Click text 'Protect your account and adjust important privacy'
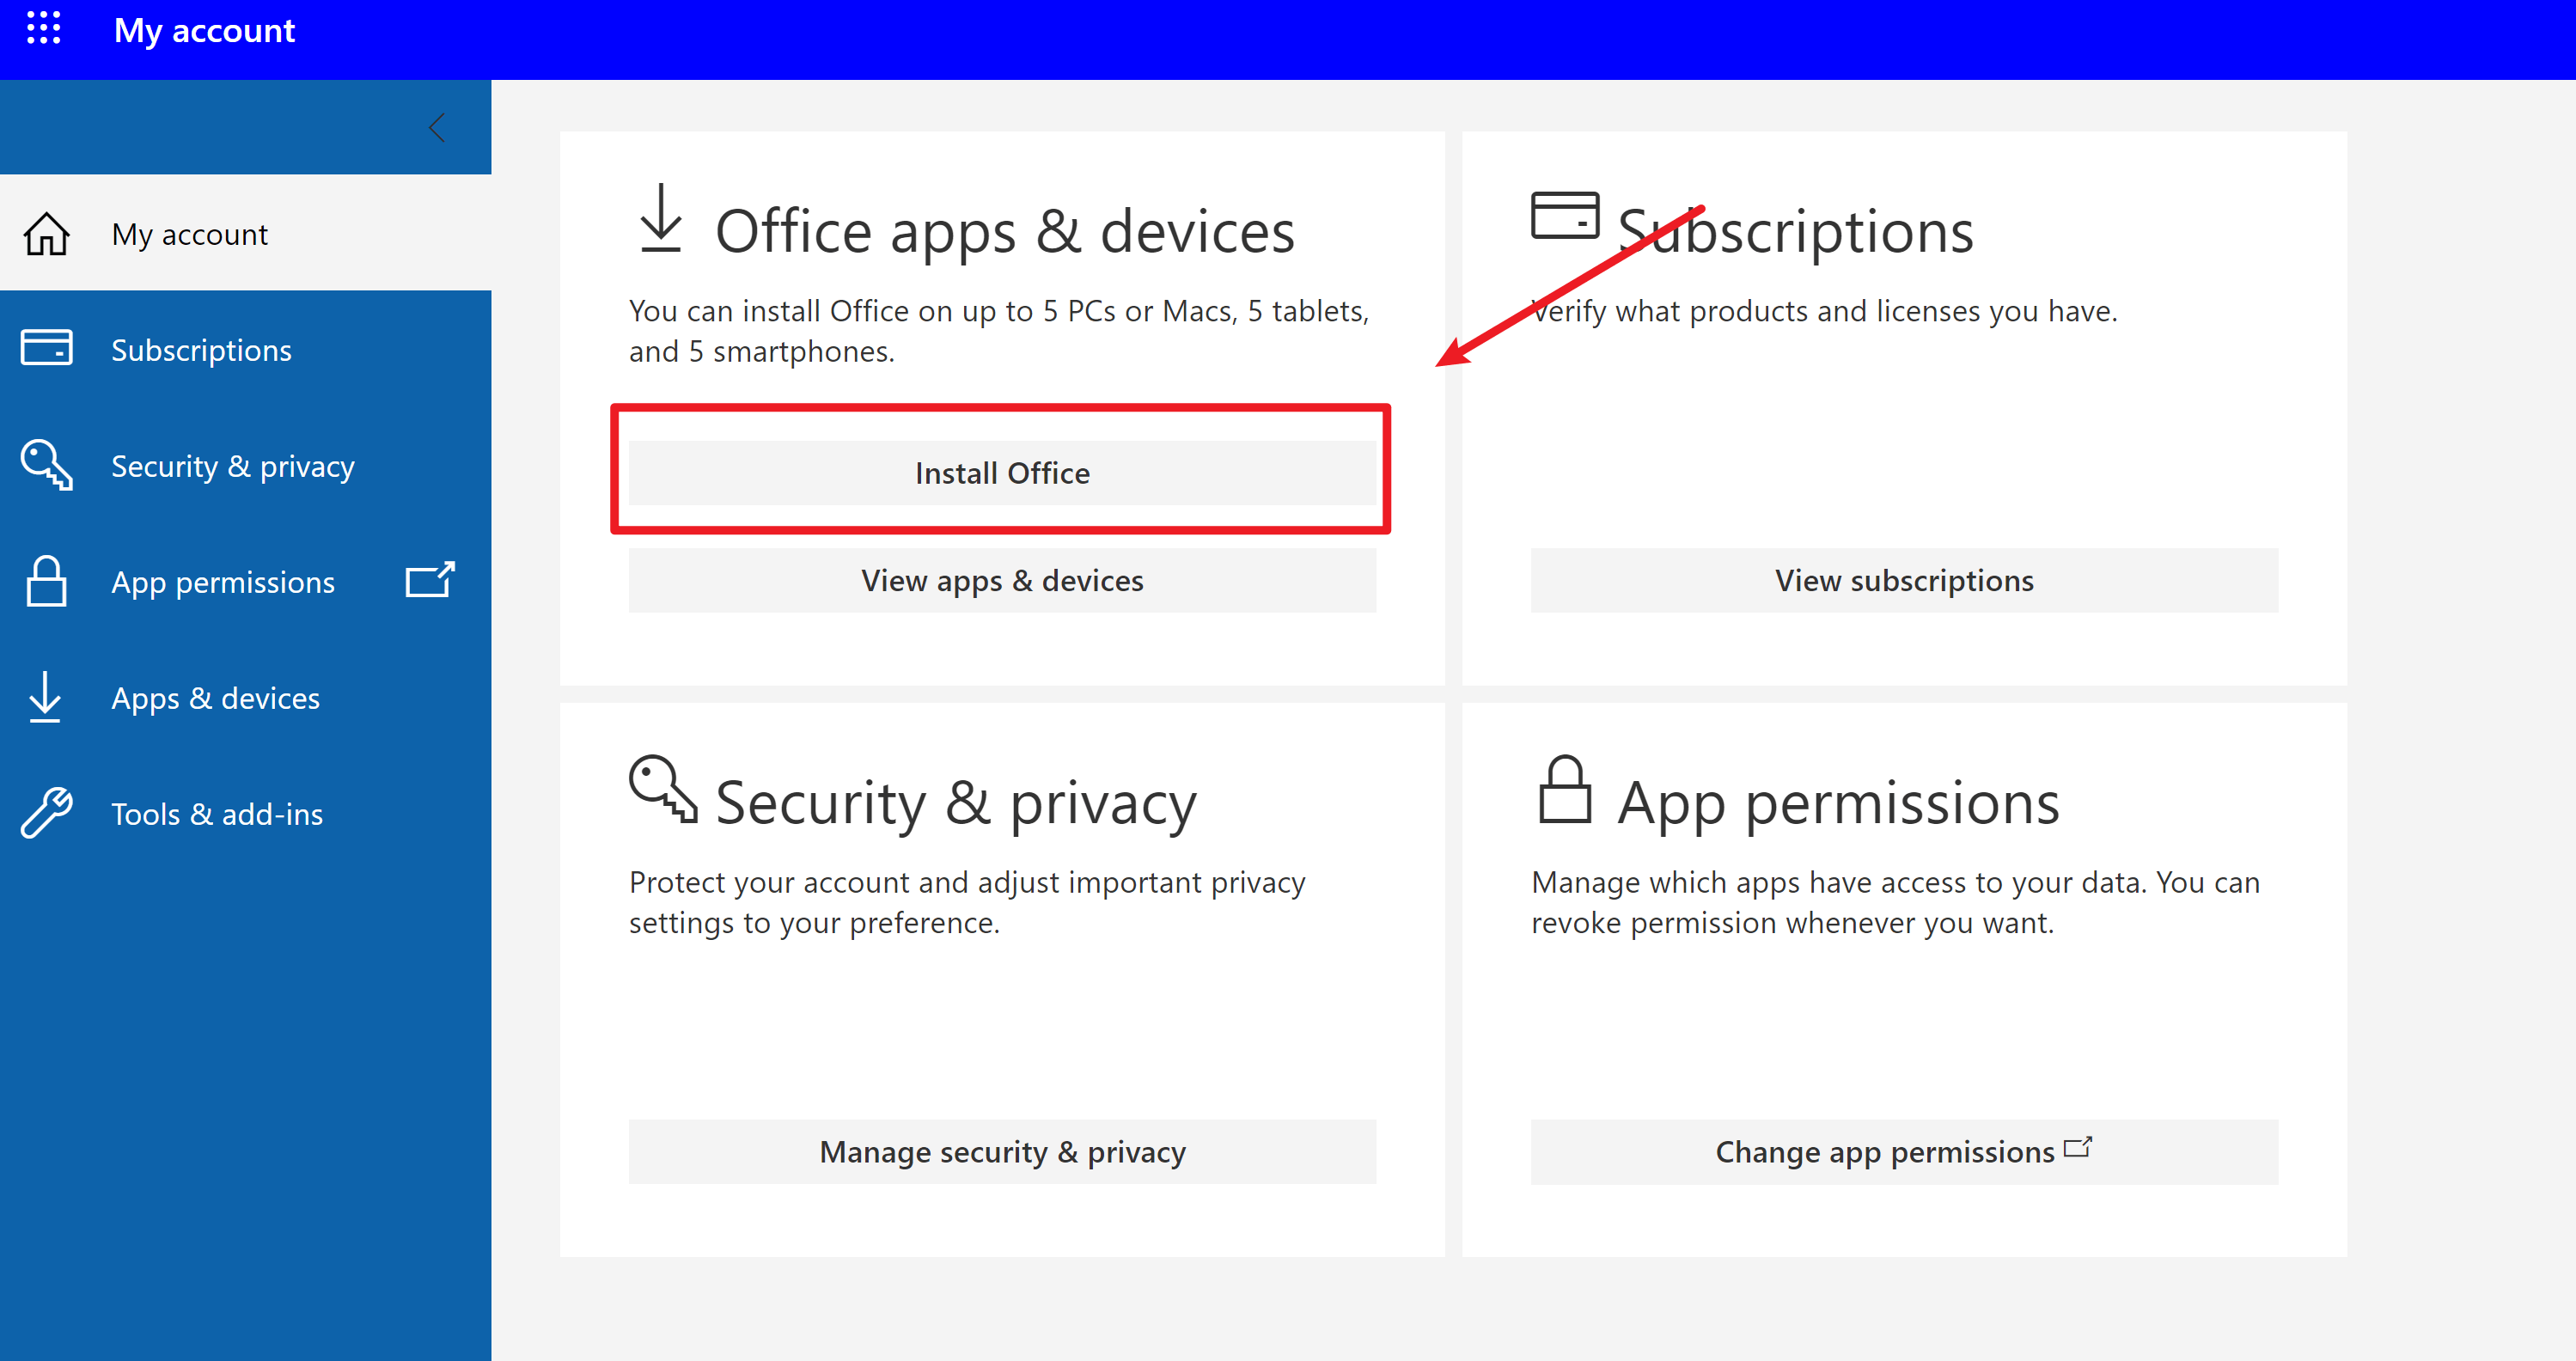2576x1361 pixels. (967, 882)
